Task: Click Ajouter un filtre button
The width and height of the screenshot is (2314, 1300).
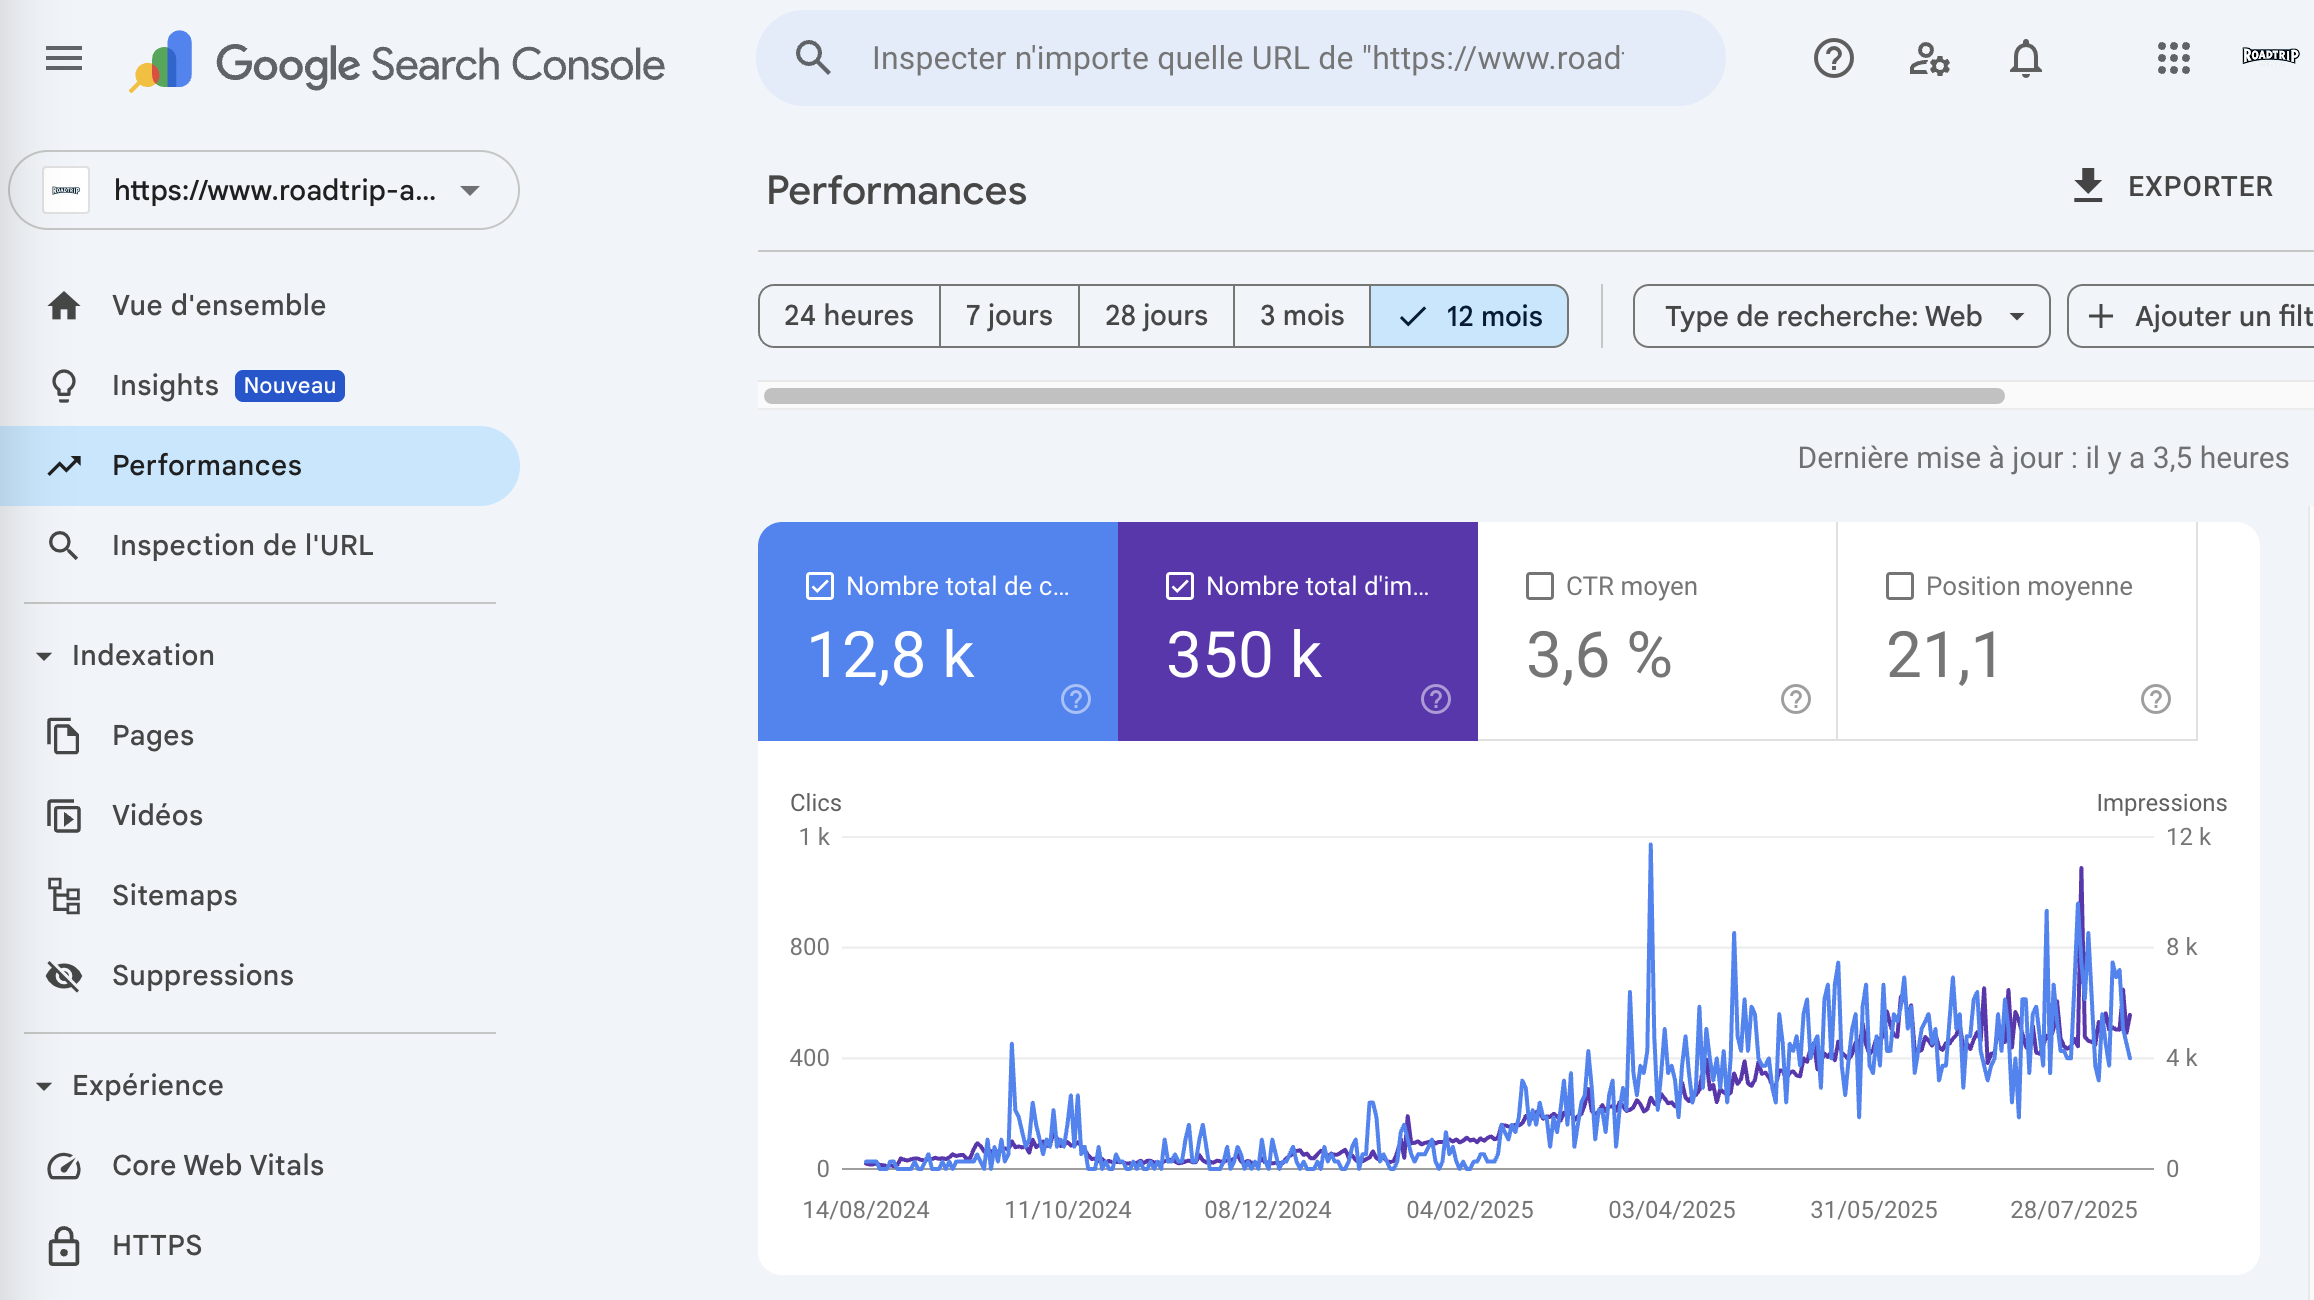Action: click(2191, 316)
